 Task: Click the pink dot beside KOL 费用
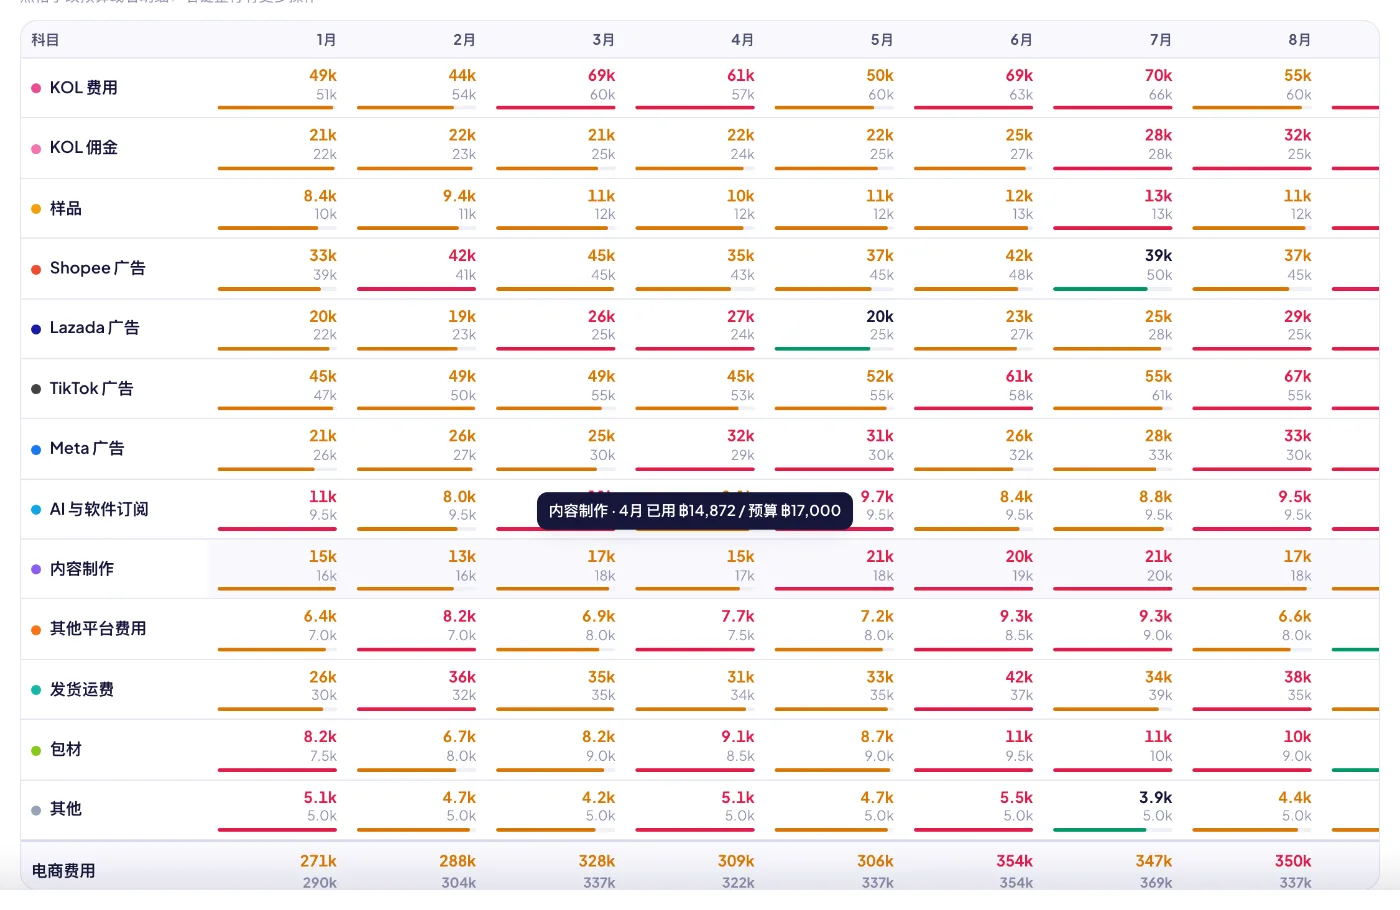tap(36, 88)
